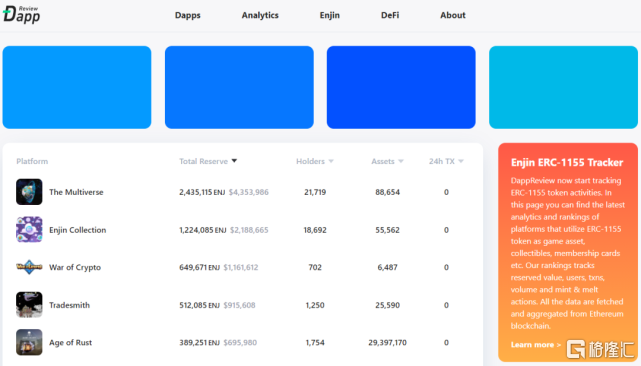Click the About menu link
This screenshot has height=366, width=641.
453,15
